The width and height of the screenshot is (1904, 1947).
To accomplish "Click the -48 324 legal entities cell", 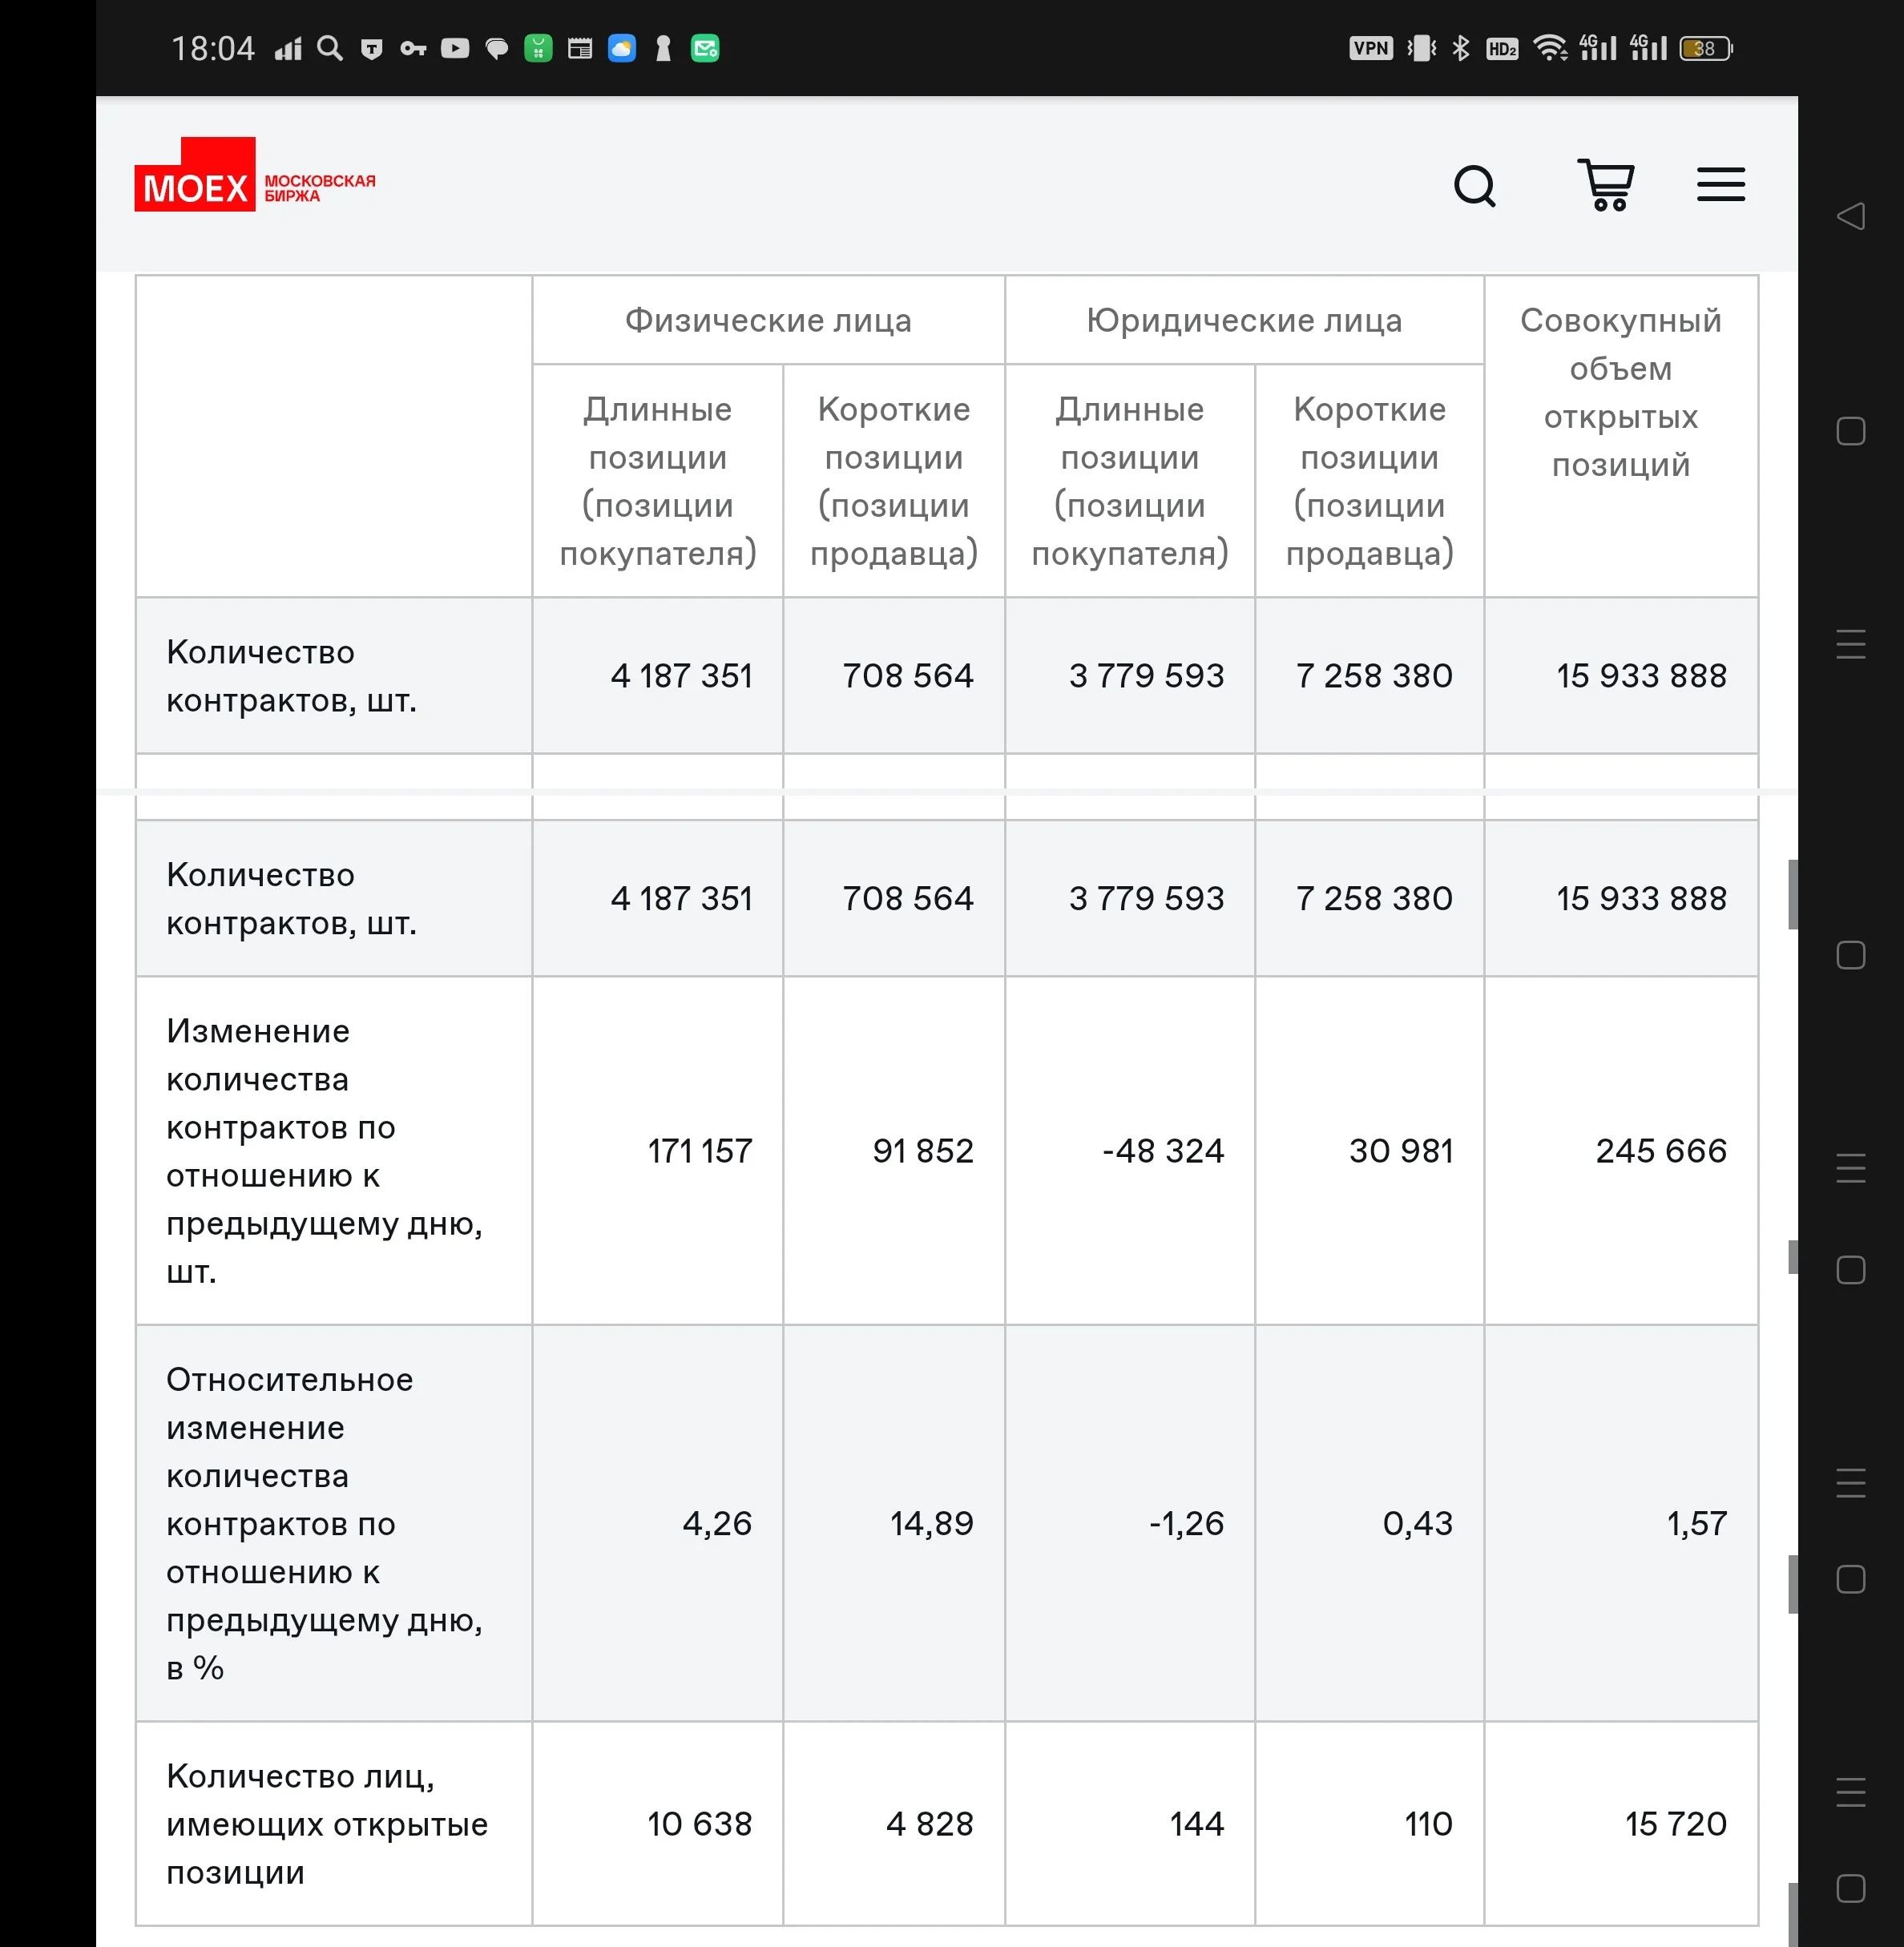I will (x=1130, y=1150).
